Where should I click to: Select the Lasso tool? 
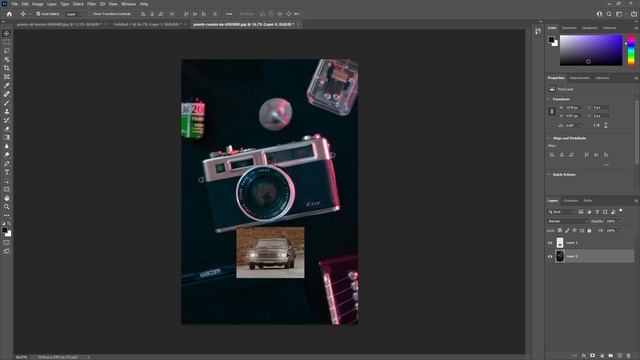click(7, 51)
